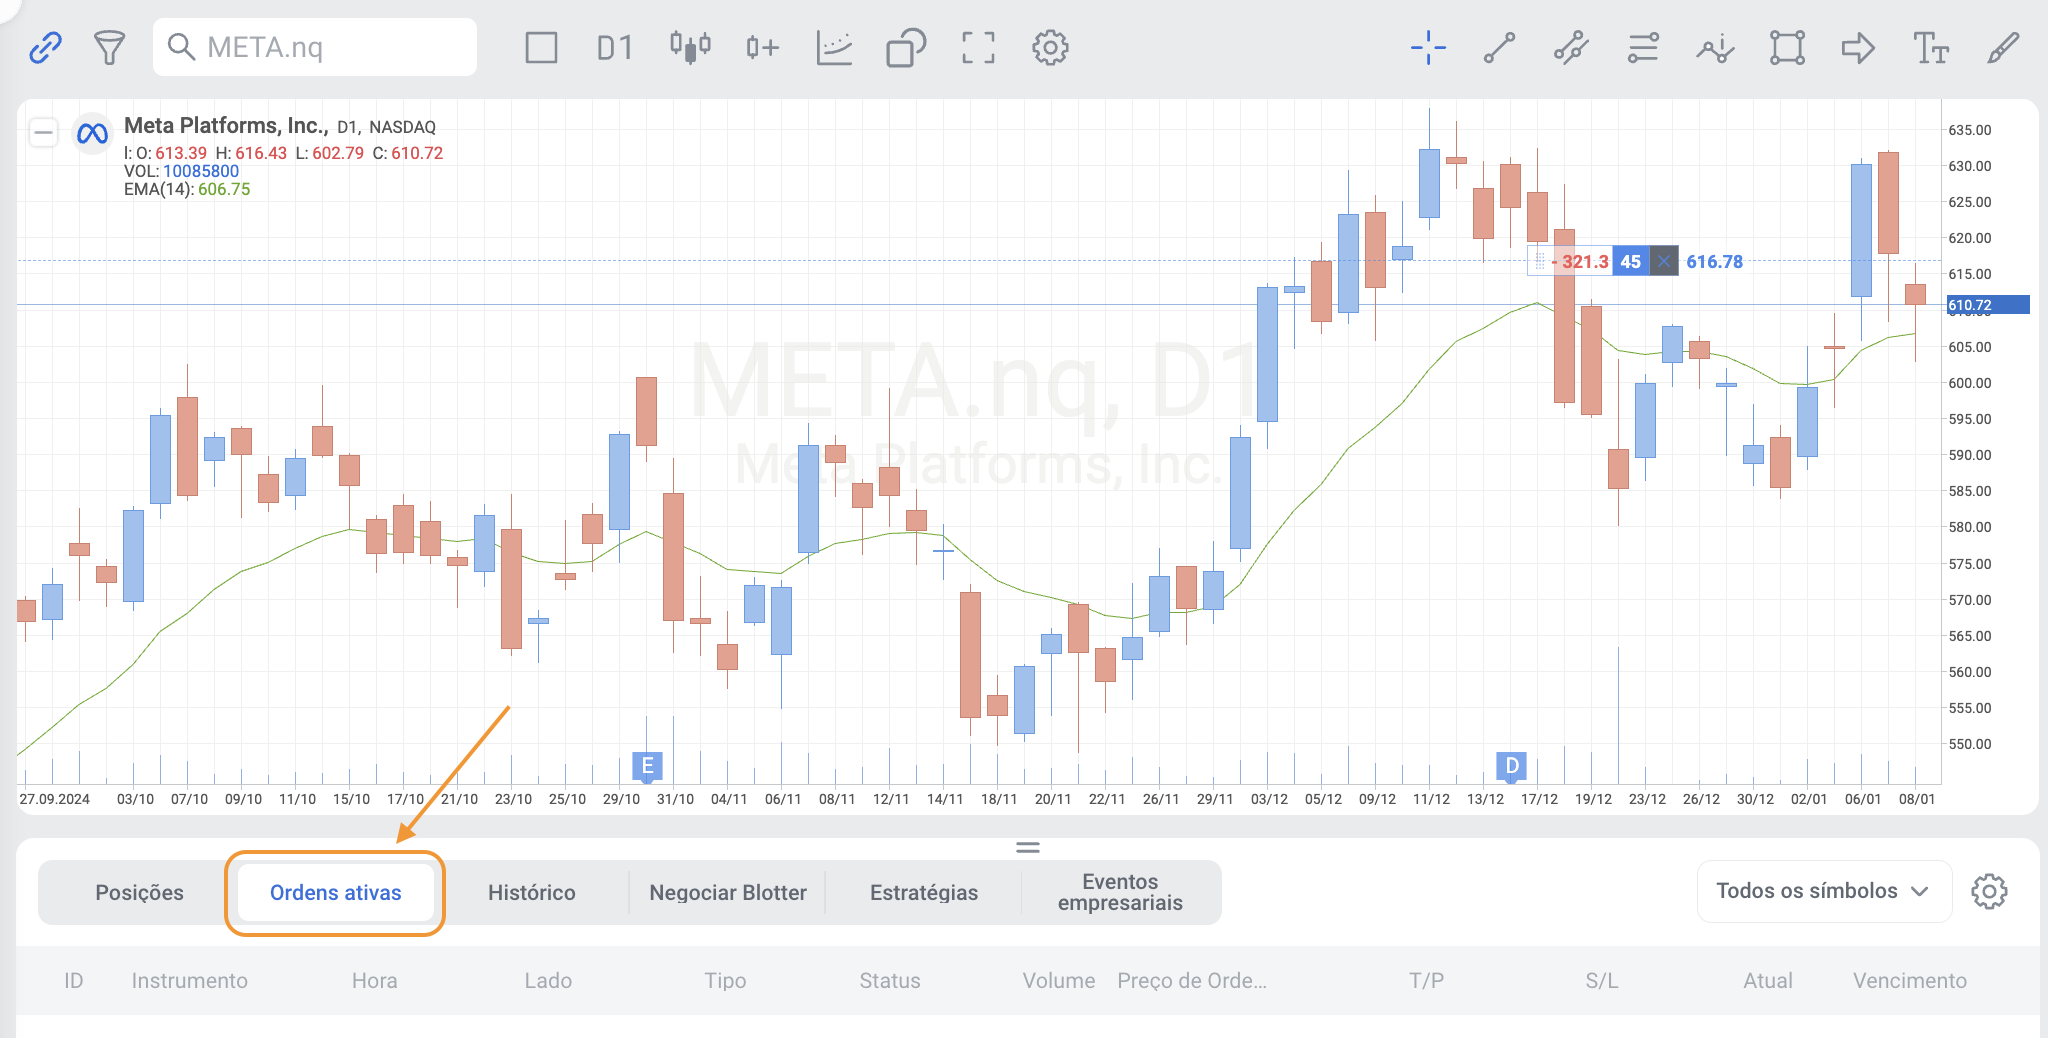Sort by the S/L column header
Viewport: 2048px width, 1038px height.
point(1601,981)
